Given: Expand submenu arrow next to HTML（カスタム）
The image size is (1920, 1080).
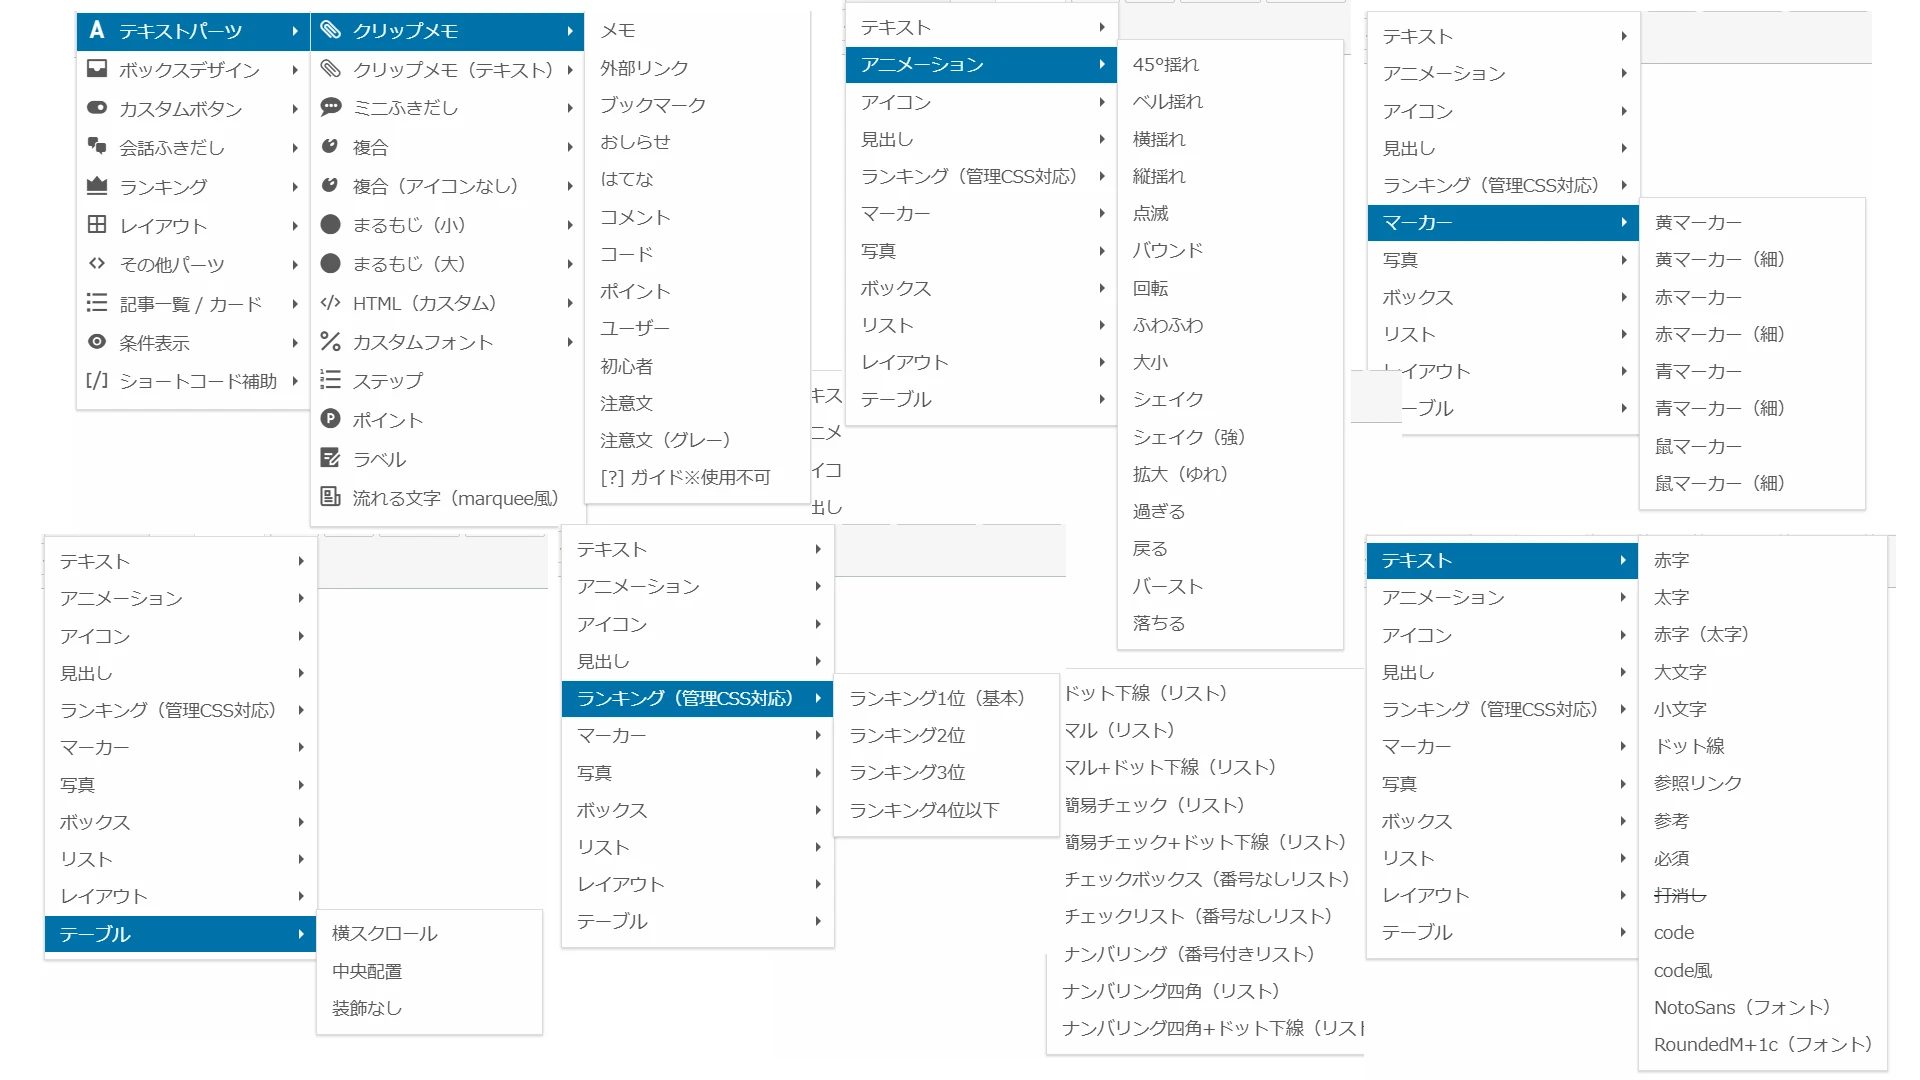Looking at the screenshot, I should click(x=570, y=303).
